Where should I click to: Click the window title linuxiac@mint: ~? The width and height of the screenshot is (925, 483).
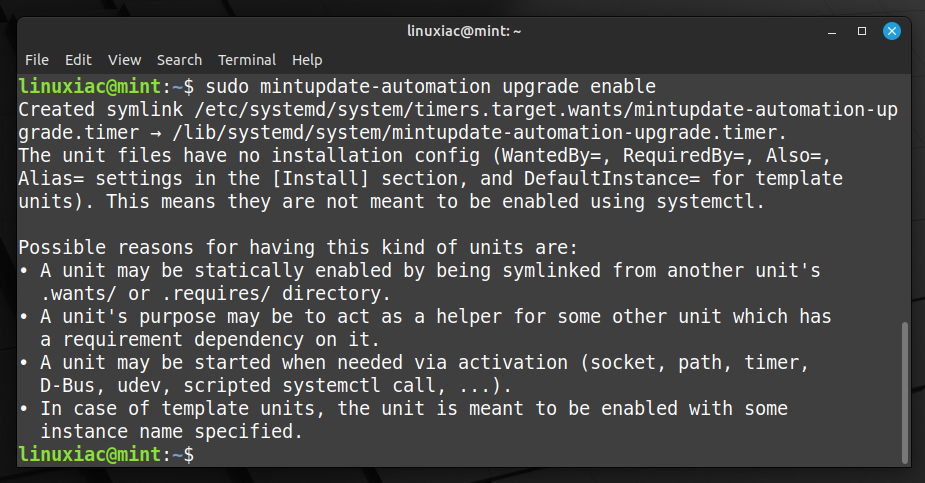click(464, 31)
